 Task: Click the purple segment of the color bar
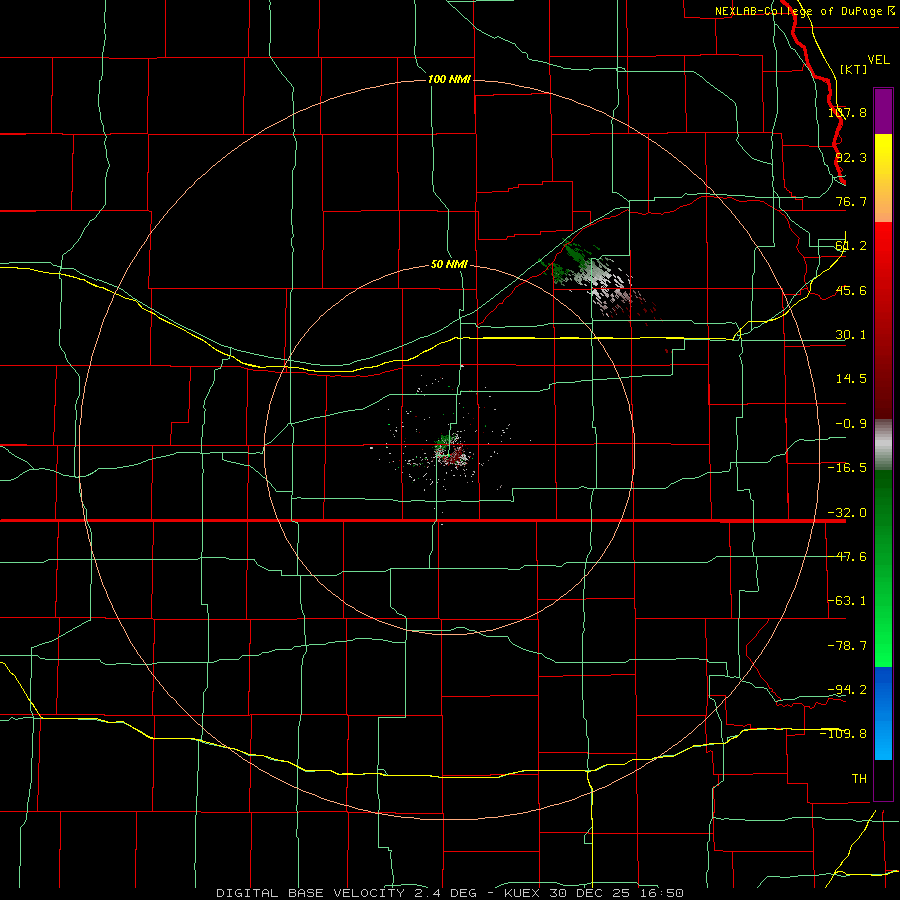coord(883,111)
